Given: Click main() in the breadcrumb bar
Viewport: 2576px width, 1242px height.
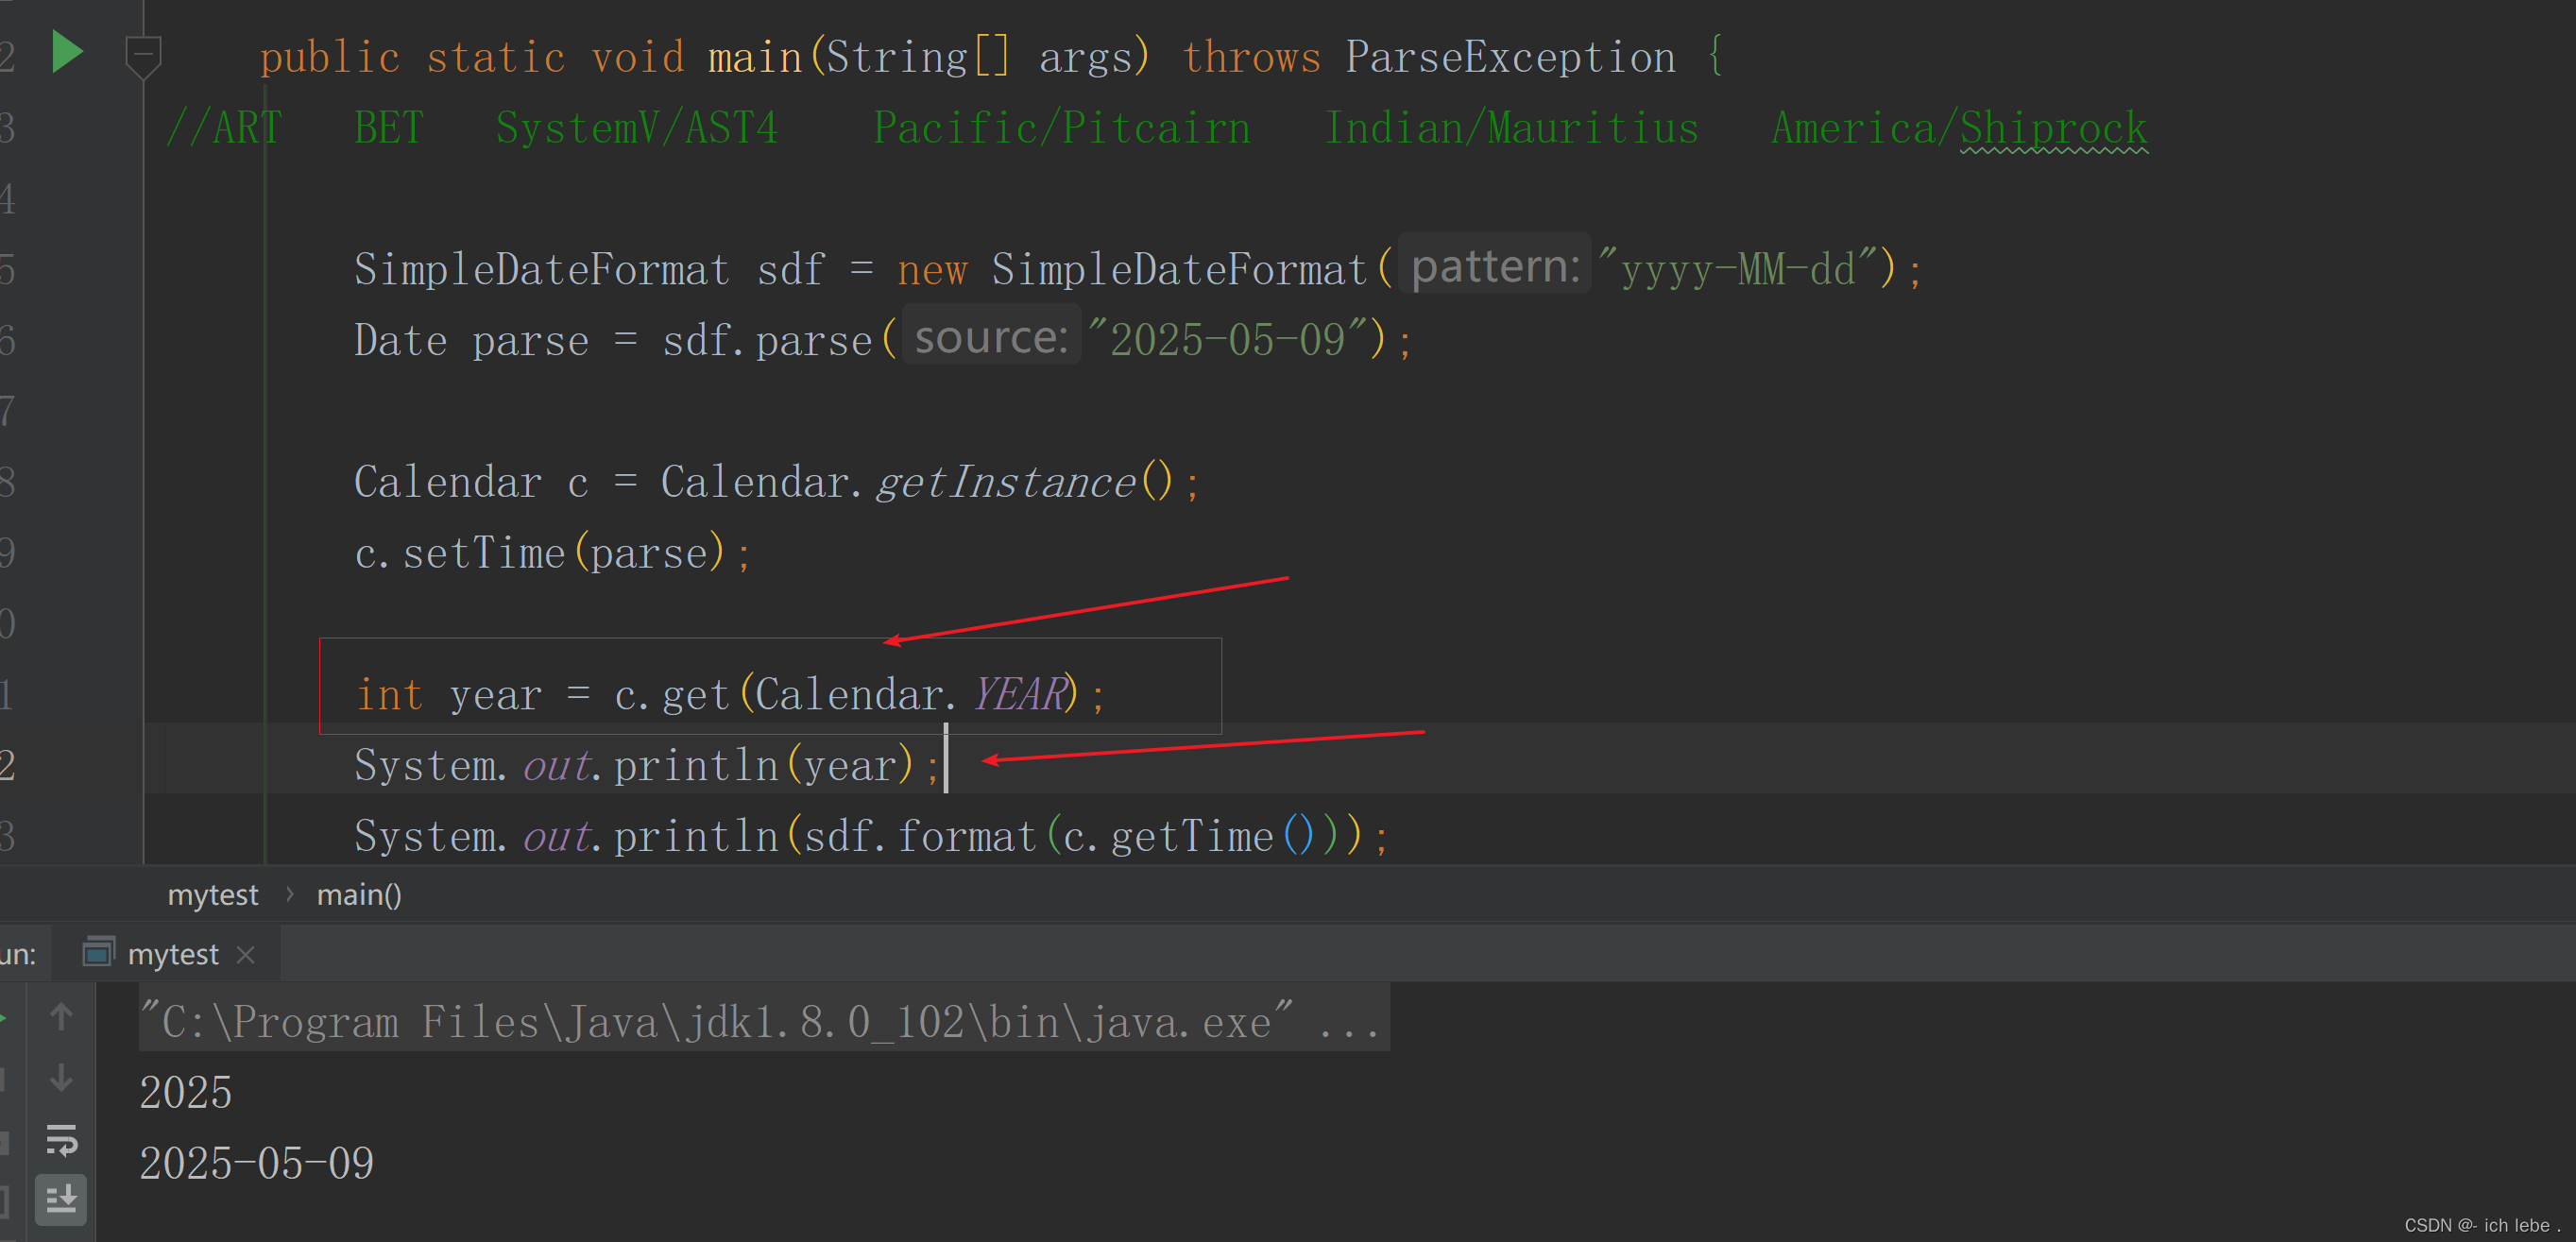Looking at the screenshot, I should pos(358,895).
